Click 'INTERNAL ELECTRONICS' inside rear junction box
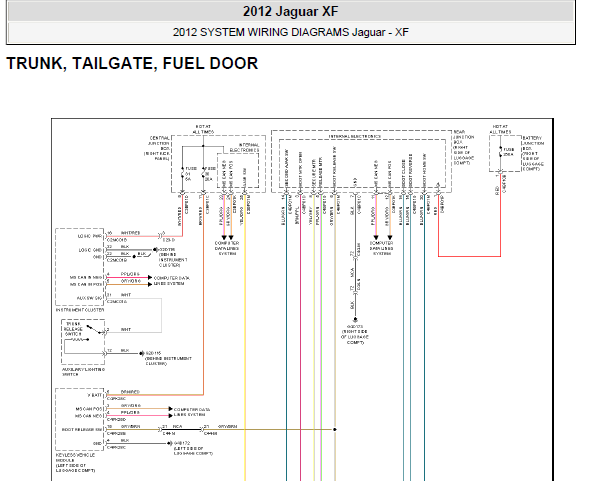602x481 pixels. [x=354, y=137]
